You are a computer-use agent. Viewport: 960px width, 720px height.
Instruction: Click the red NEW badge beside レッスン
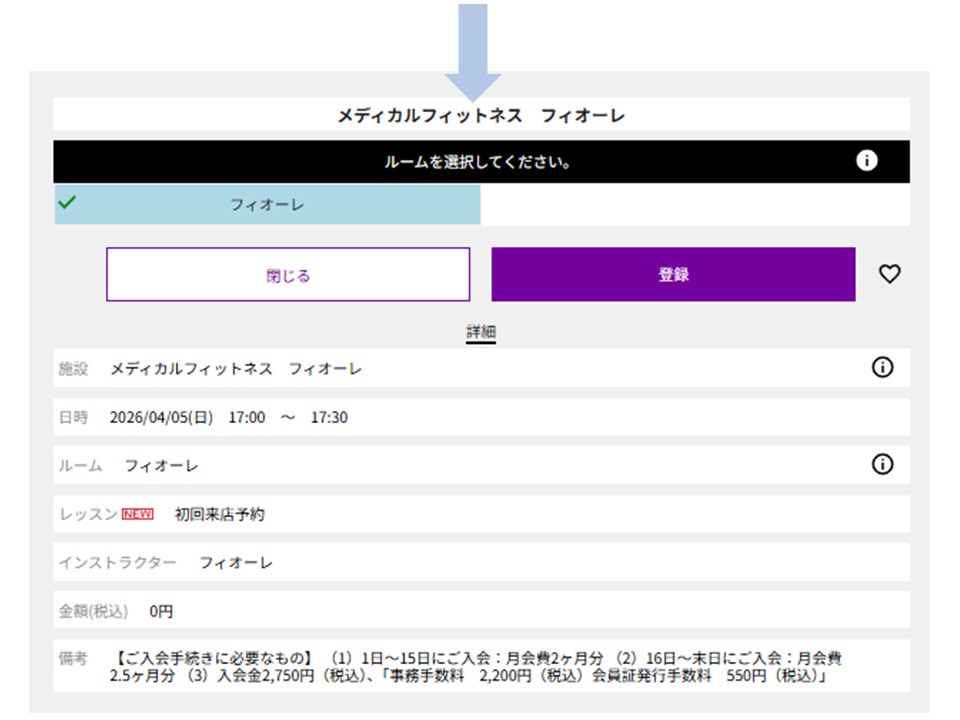pos(138,514)
